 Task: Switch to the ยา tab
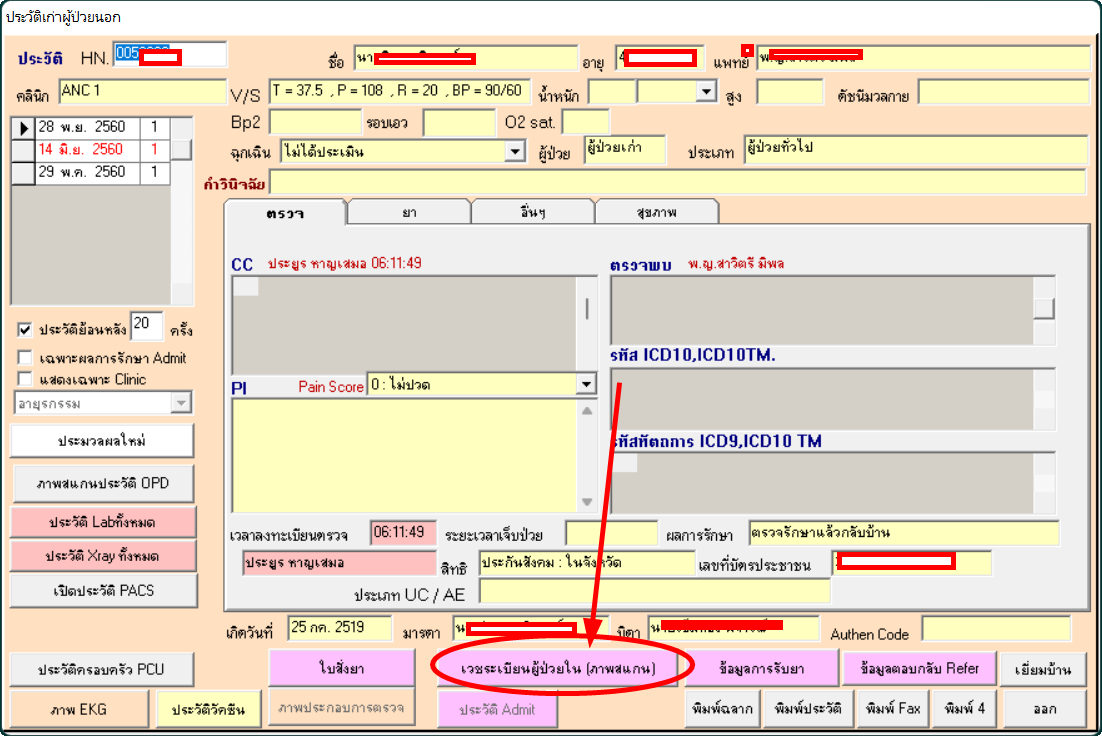[410, 212]
